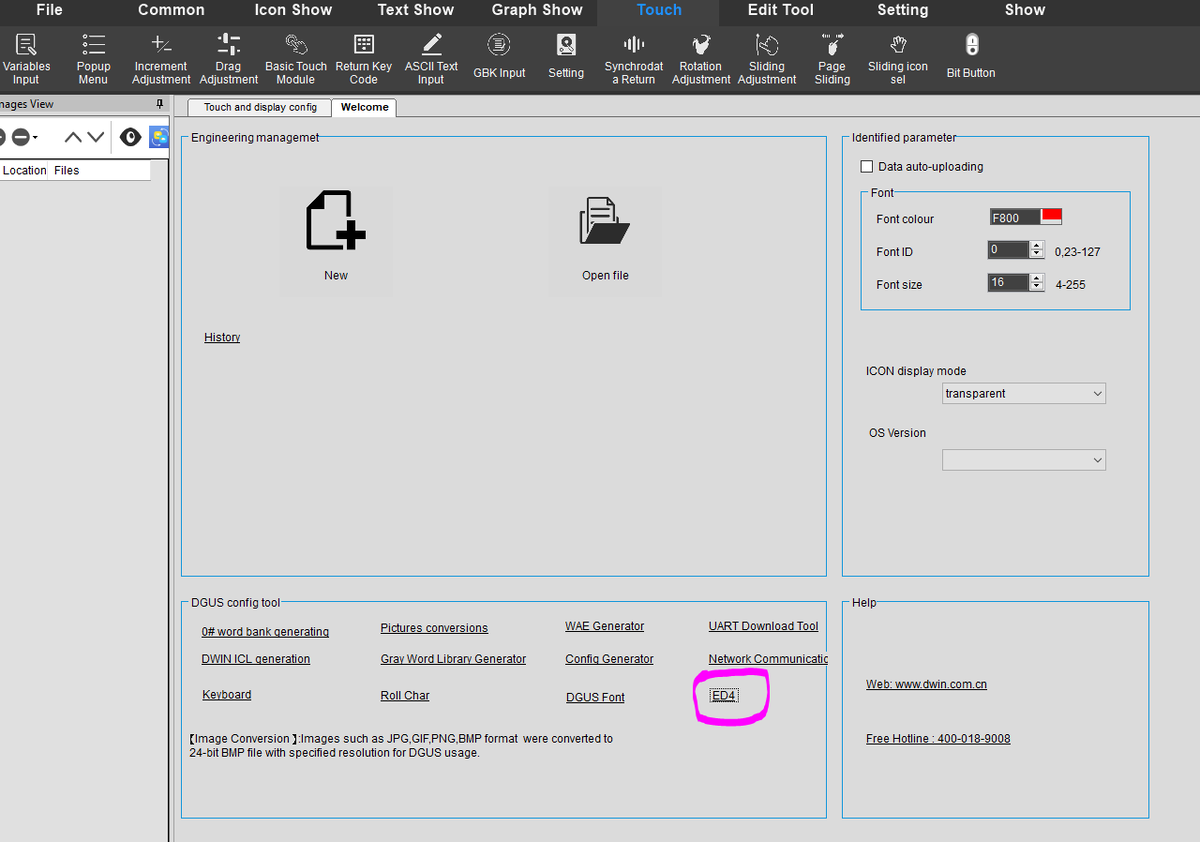Select the Popup Menu tool
This screenshot has width=1200, height=842.
click(x=93, y=59)
